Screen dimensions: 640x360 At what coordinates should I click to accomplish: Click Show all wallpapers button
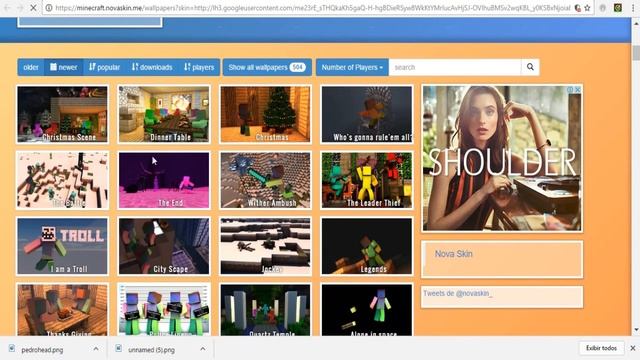click(x=267, y=67)
